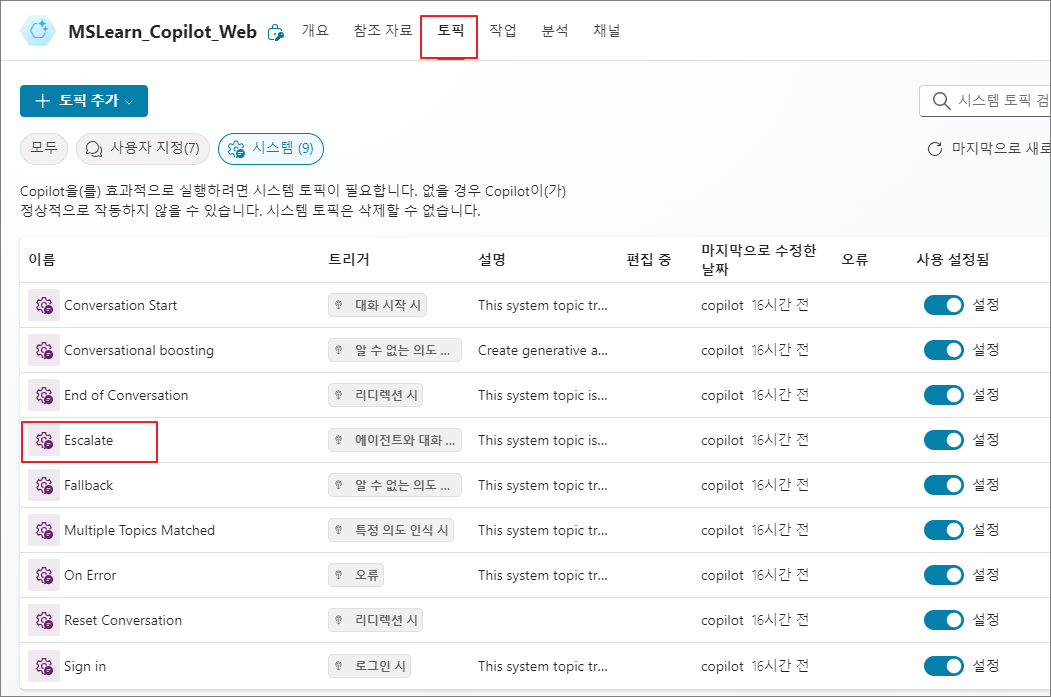
Task: Click the icon for Multiple Topics Matched
Action: click(x=44, y=530)
